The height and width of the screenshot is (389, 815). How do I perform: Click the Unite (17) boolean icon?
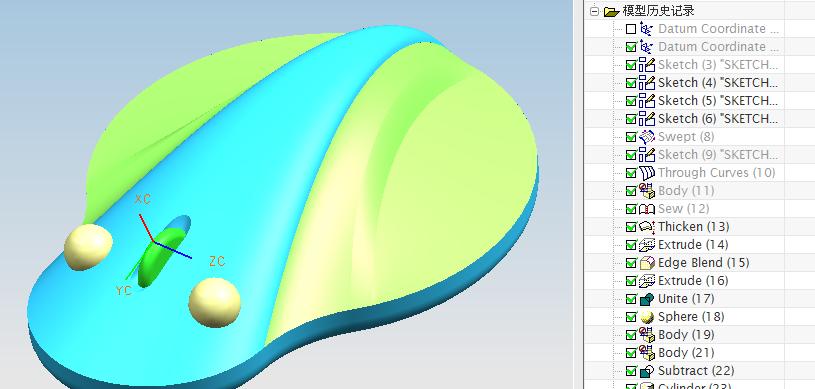[x=647, y=299]
